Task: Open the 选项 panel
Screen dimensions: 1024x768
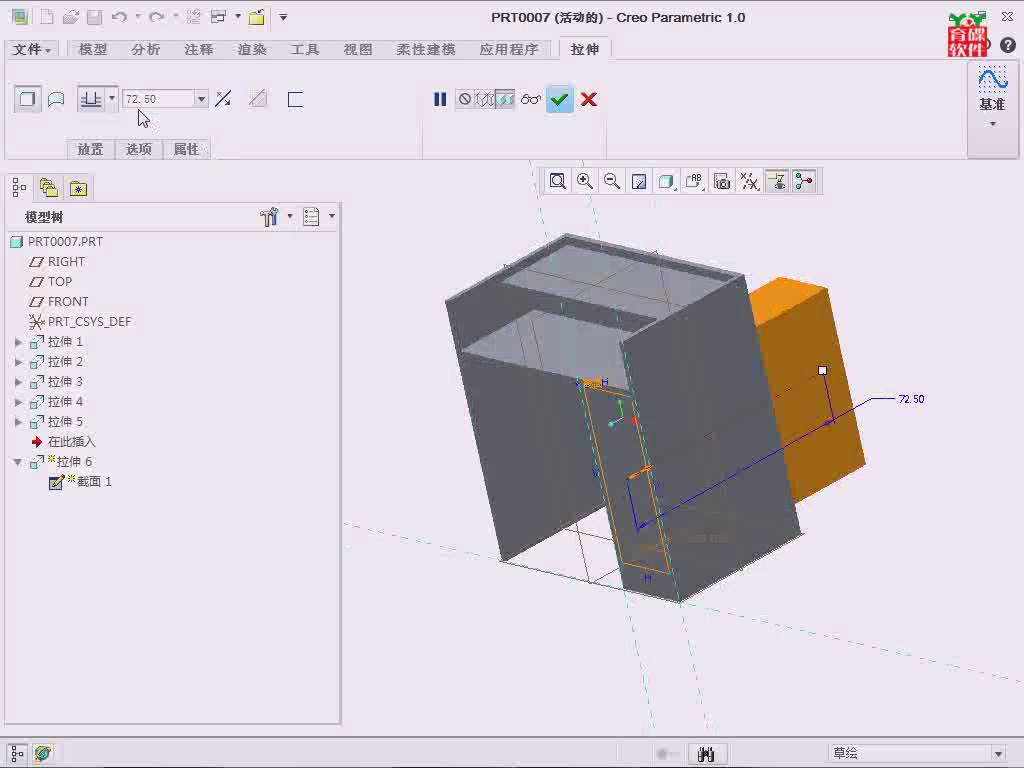Action: (x=138, y=149)
